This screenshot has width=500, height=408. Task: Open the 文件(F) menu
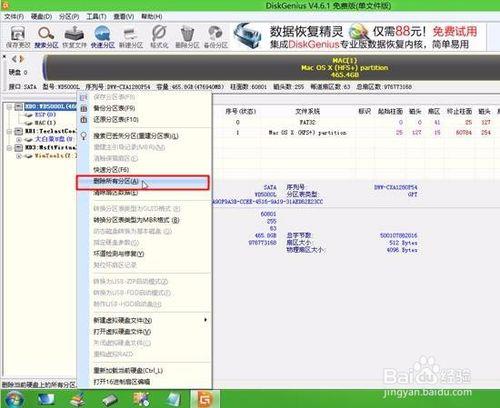coord(13,16)
